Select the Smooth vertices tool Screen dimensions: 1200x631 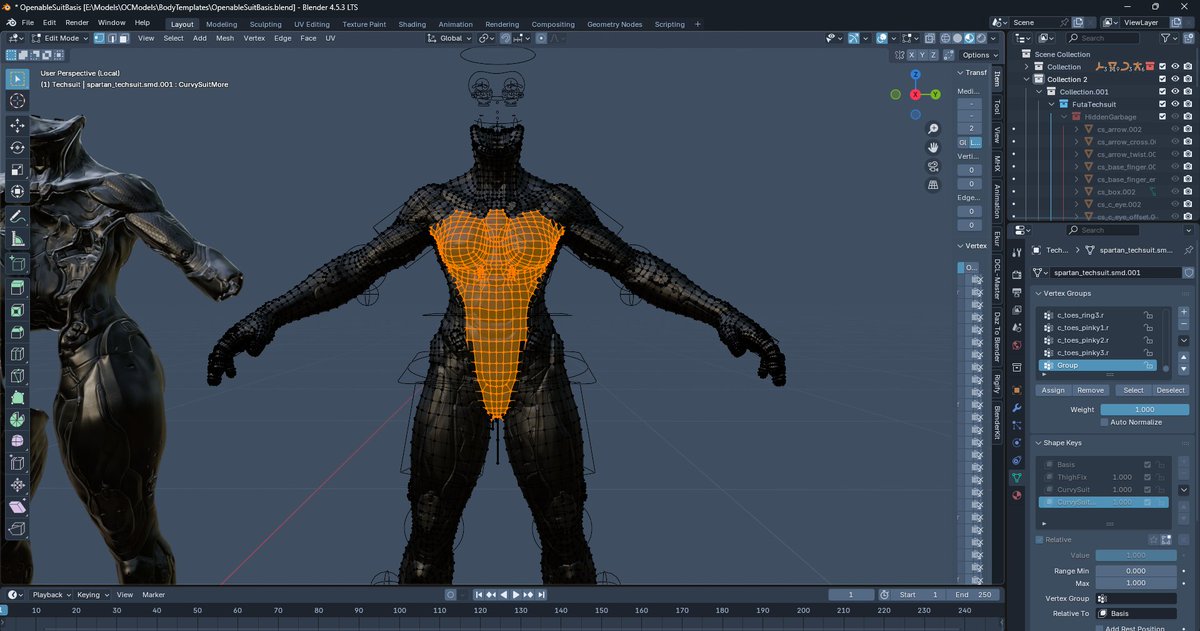(17, 442)
